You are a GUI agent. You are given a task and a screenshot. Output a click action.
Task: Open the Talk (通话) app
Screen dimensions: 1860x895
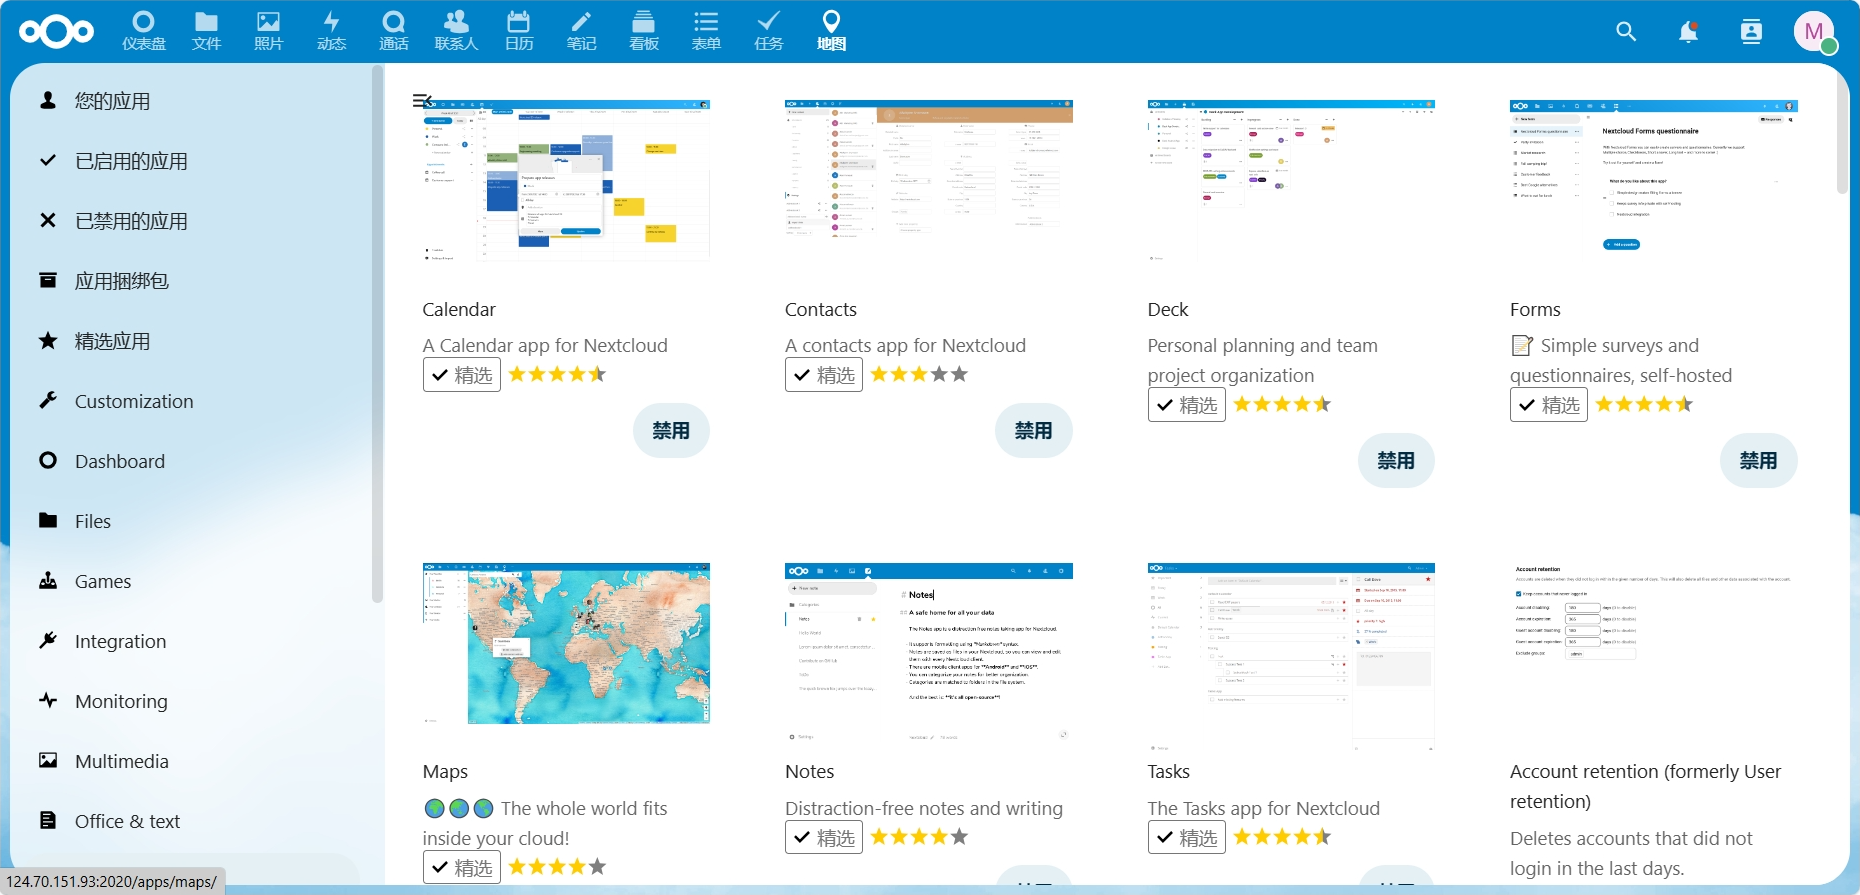pos(394,31)
